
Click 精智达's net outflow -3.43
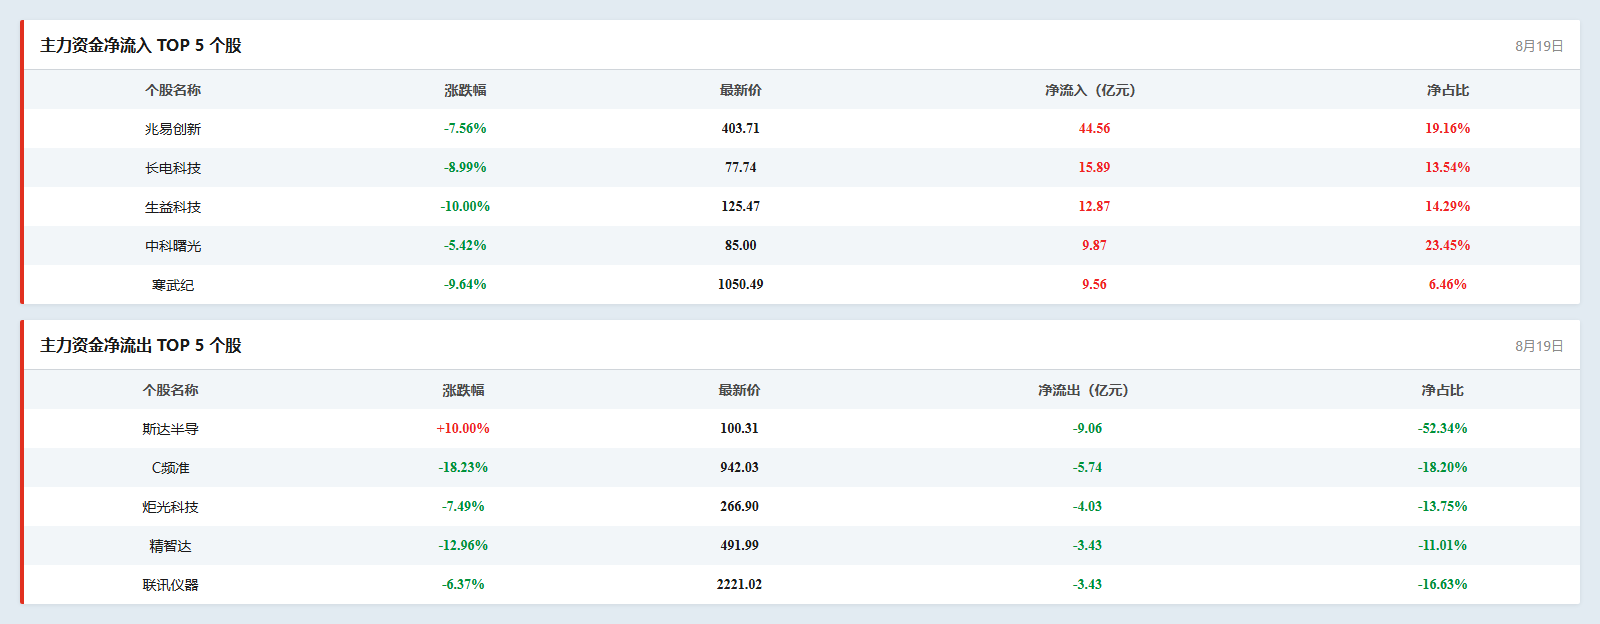[x=1087, y=546]
